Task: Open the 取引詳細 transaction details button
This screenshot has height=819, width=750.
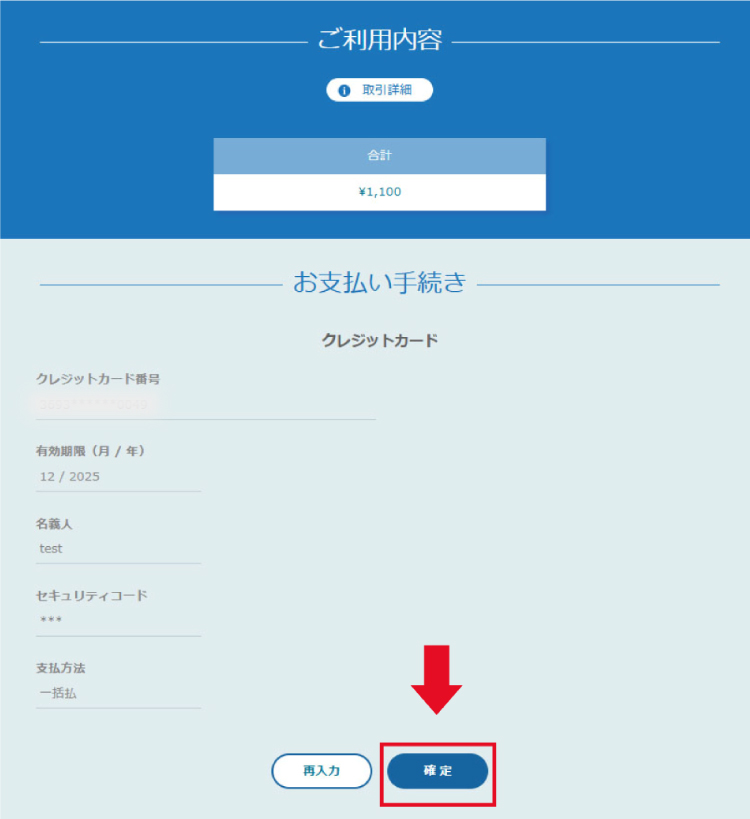Action: [380, 90]
